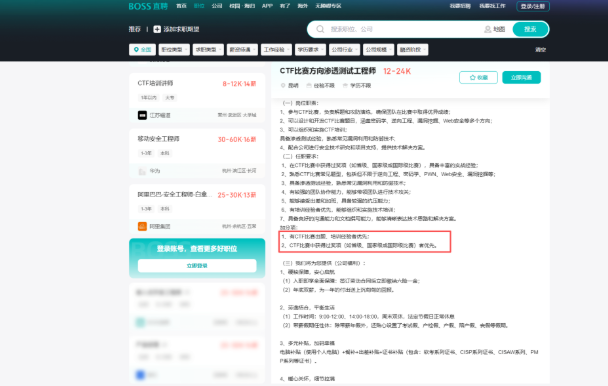The image size is (608, 386).
Task: Switch to the 推荐 recommended tab
Action: pyautogui.click(x=135, y=29)
